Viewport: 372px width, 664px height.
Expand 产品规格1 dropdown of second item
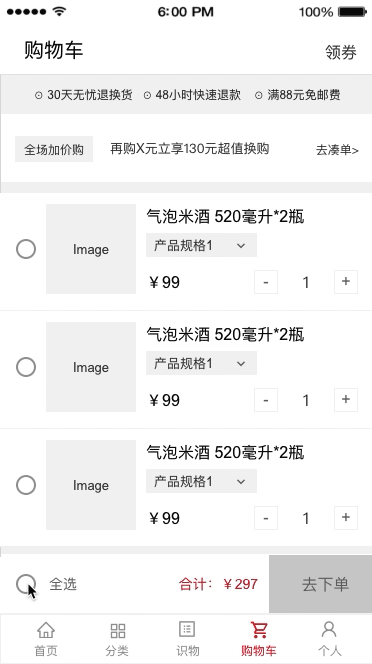(x=201, y=363)
